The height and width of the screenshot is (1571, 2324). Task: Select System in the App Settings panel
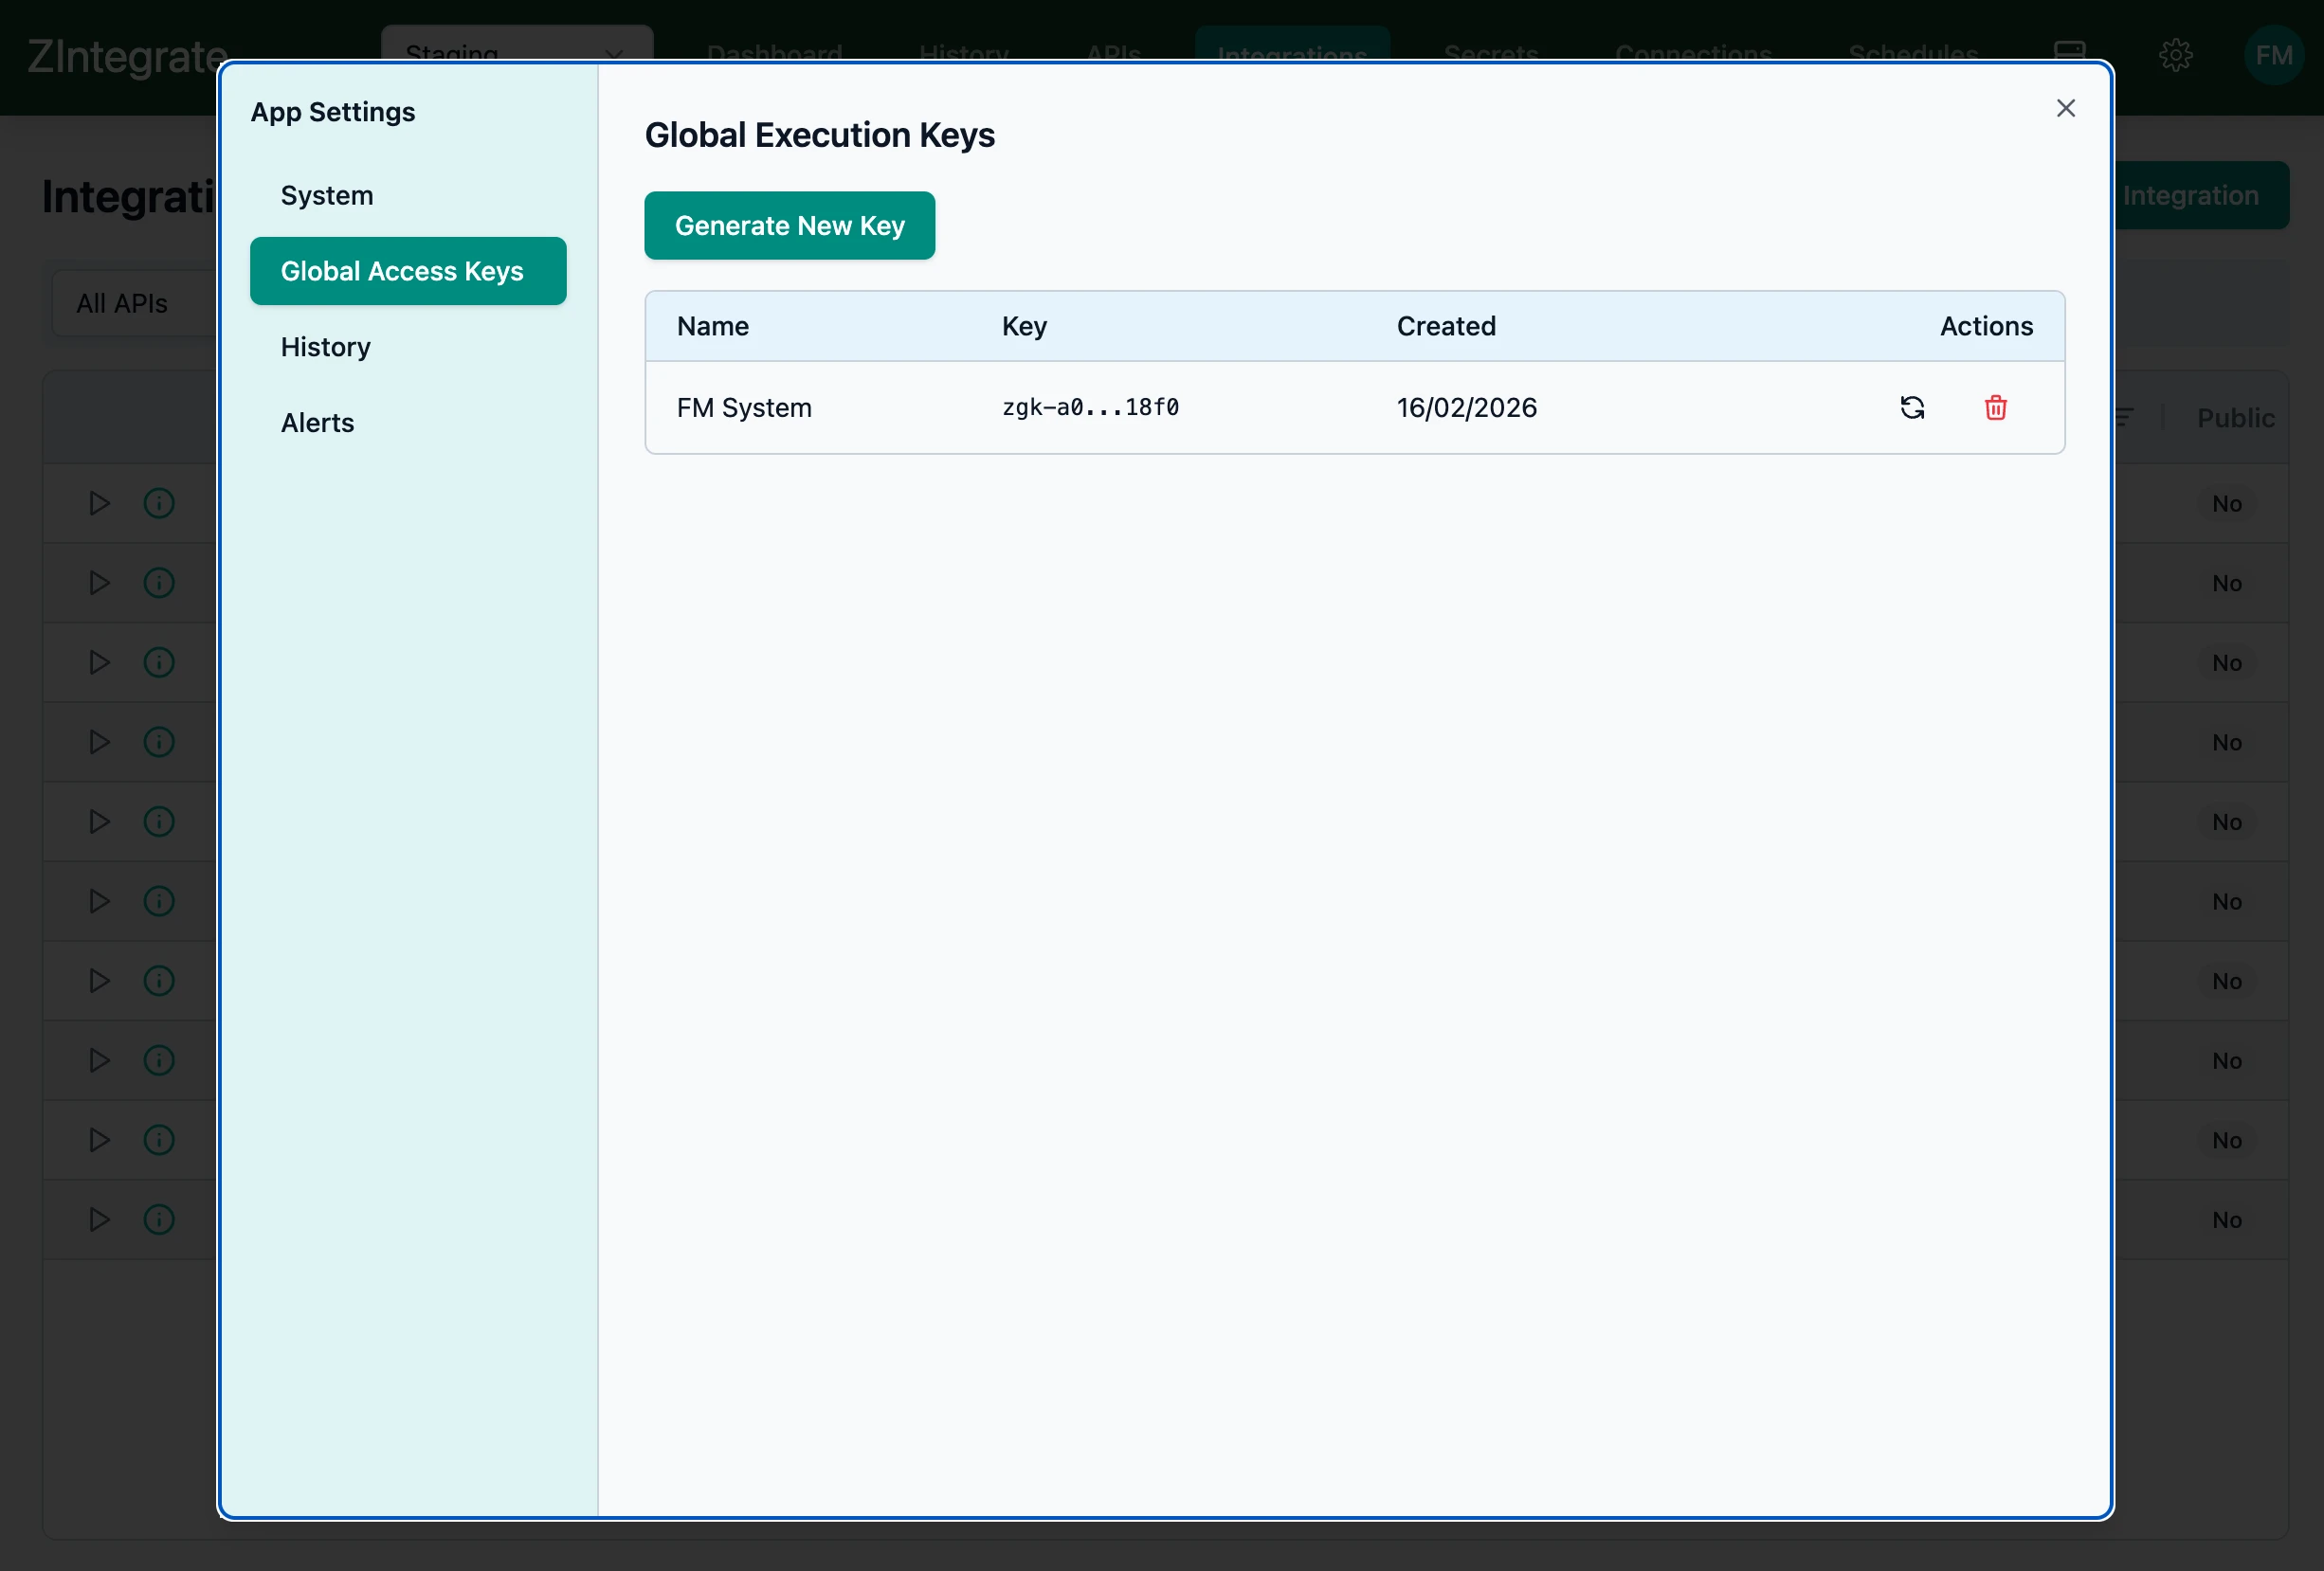coord(327,195)
